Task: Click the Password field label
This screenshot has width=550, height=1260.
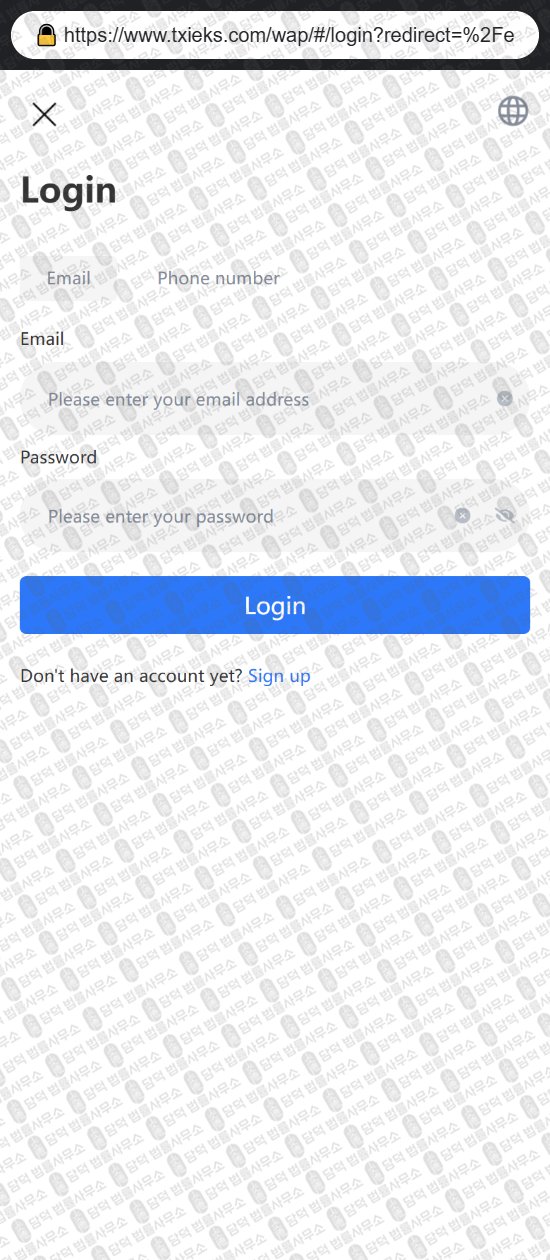Action: coord(59,457)
